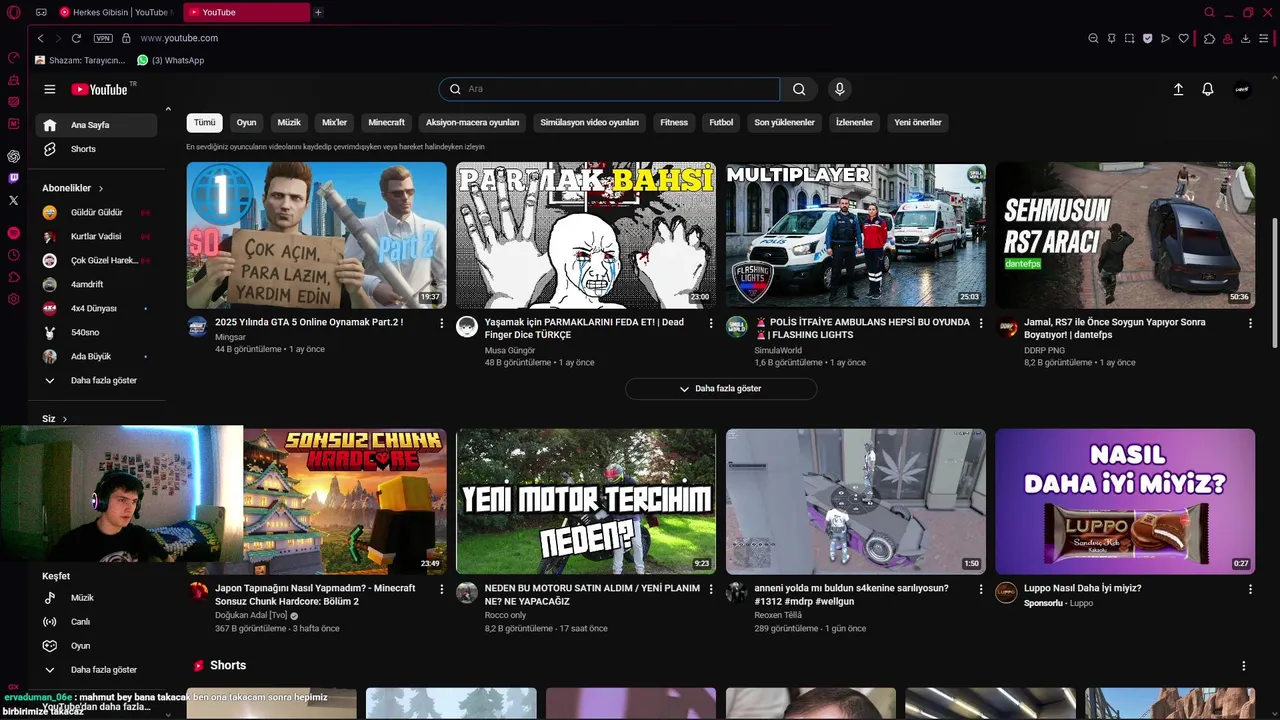Select the 'Tümü' filter chip
The height and width of the screenshot is (720, 1280).
pos(204,122)
